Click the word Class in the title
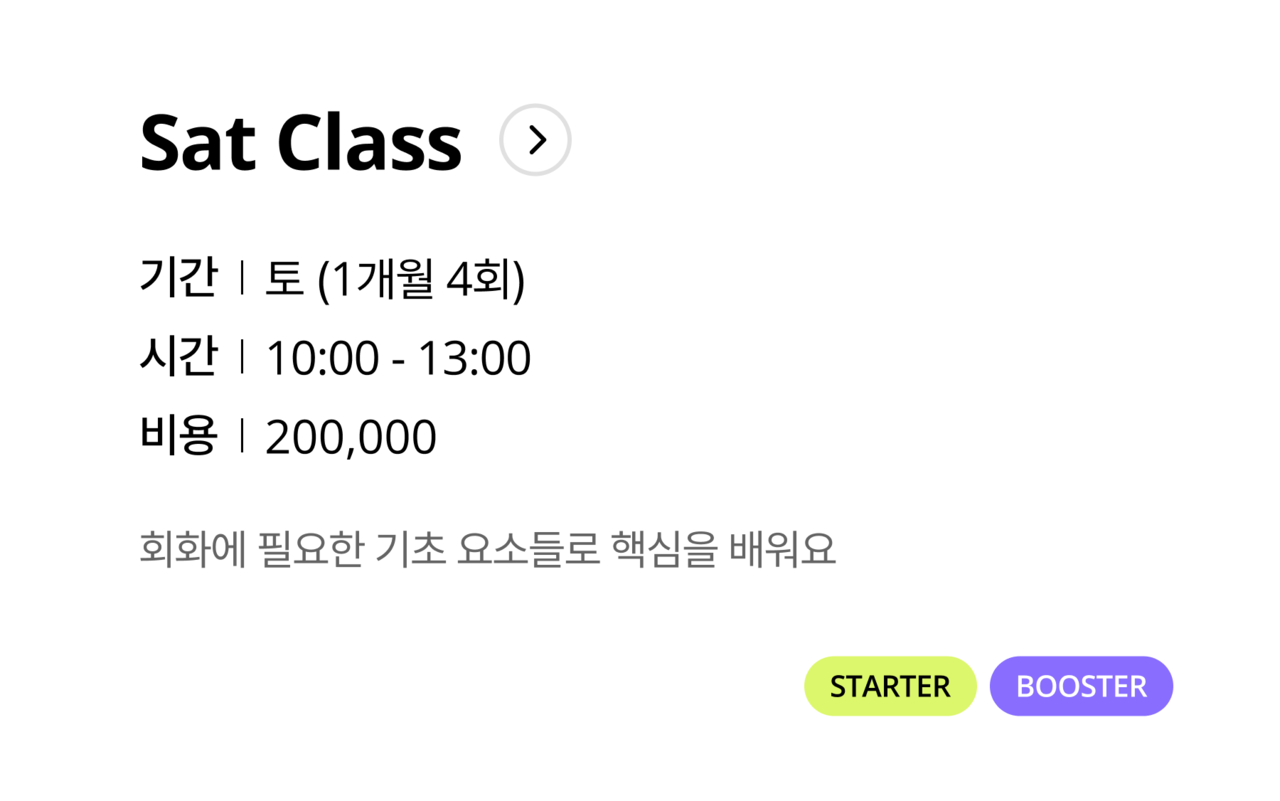 (x=369, y=142)
